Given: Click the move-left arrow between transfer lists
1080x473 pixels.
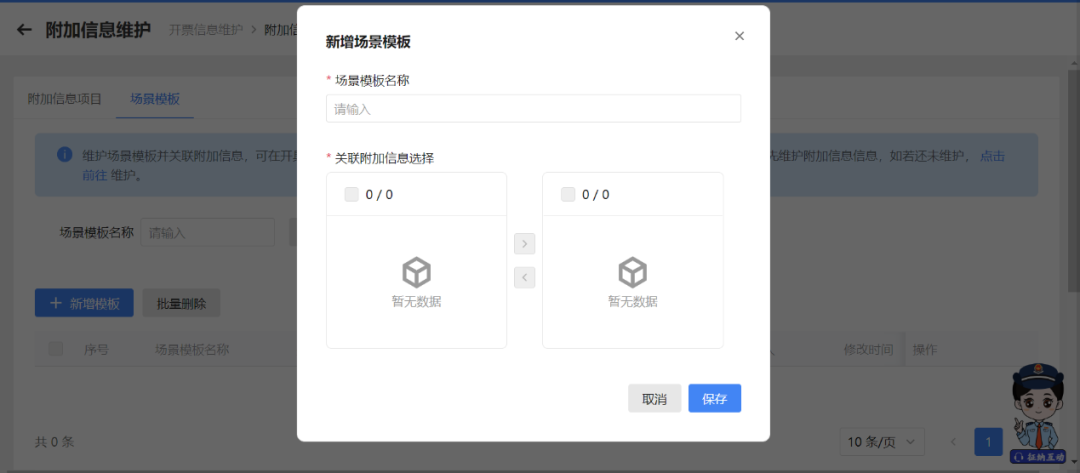Looking at the screenshot, I should [x=524, y=278].
